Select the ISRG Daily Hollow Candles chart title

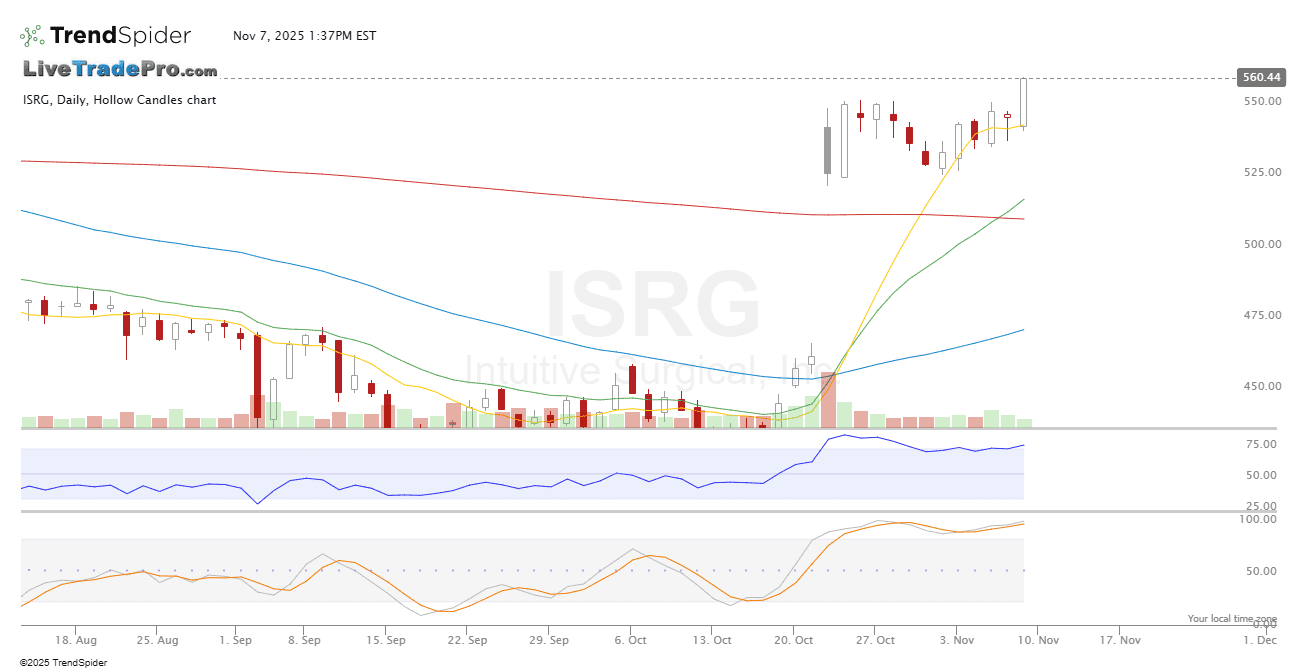coord(120,100)
